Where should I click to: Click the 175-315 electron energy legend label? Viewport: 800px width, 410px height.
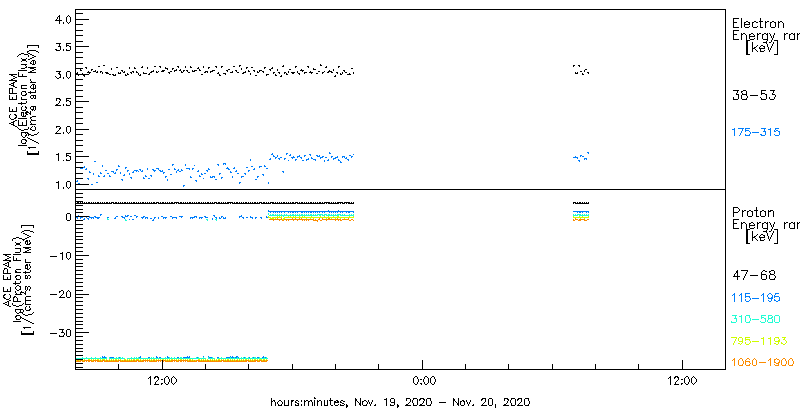point(756,133)
